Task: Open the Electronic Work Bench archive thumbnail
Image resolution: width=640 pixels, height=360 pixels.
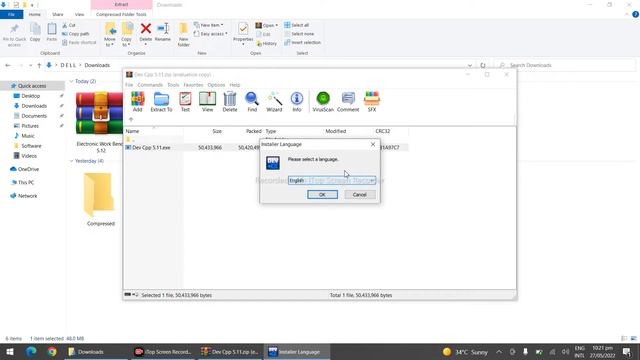Action: 100,113
